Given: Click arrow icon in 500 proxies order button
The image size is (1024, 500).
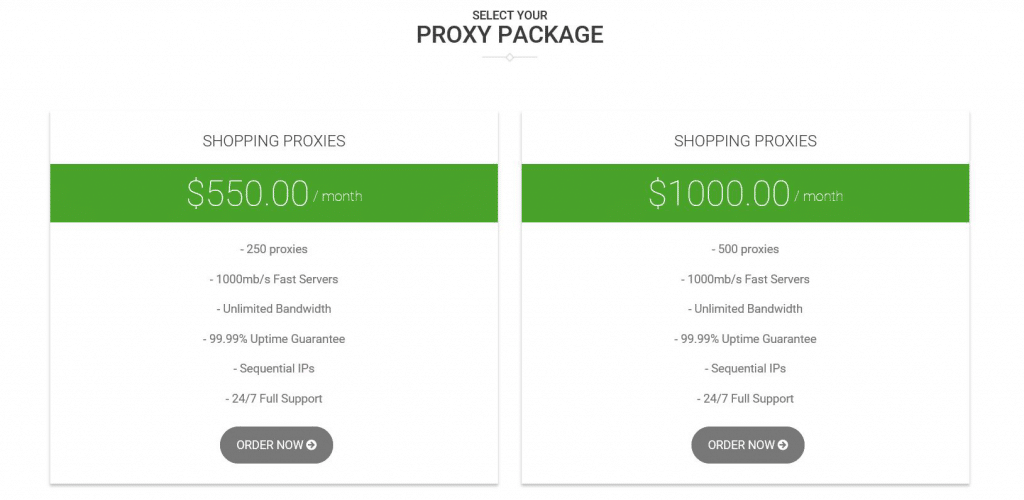Looking at the screenshot, I should coord(783,445).
